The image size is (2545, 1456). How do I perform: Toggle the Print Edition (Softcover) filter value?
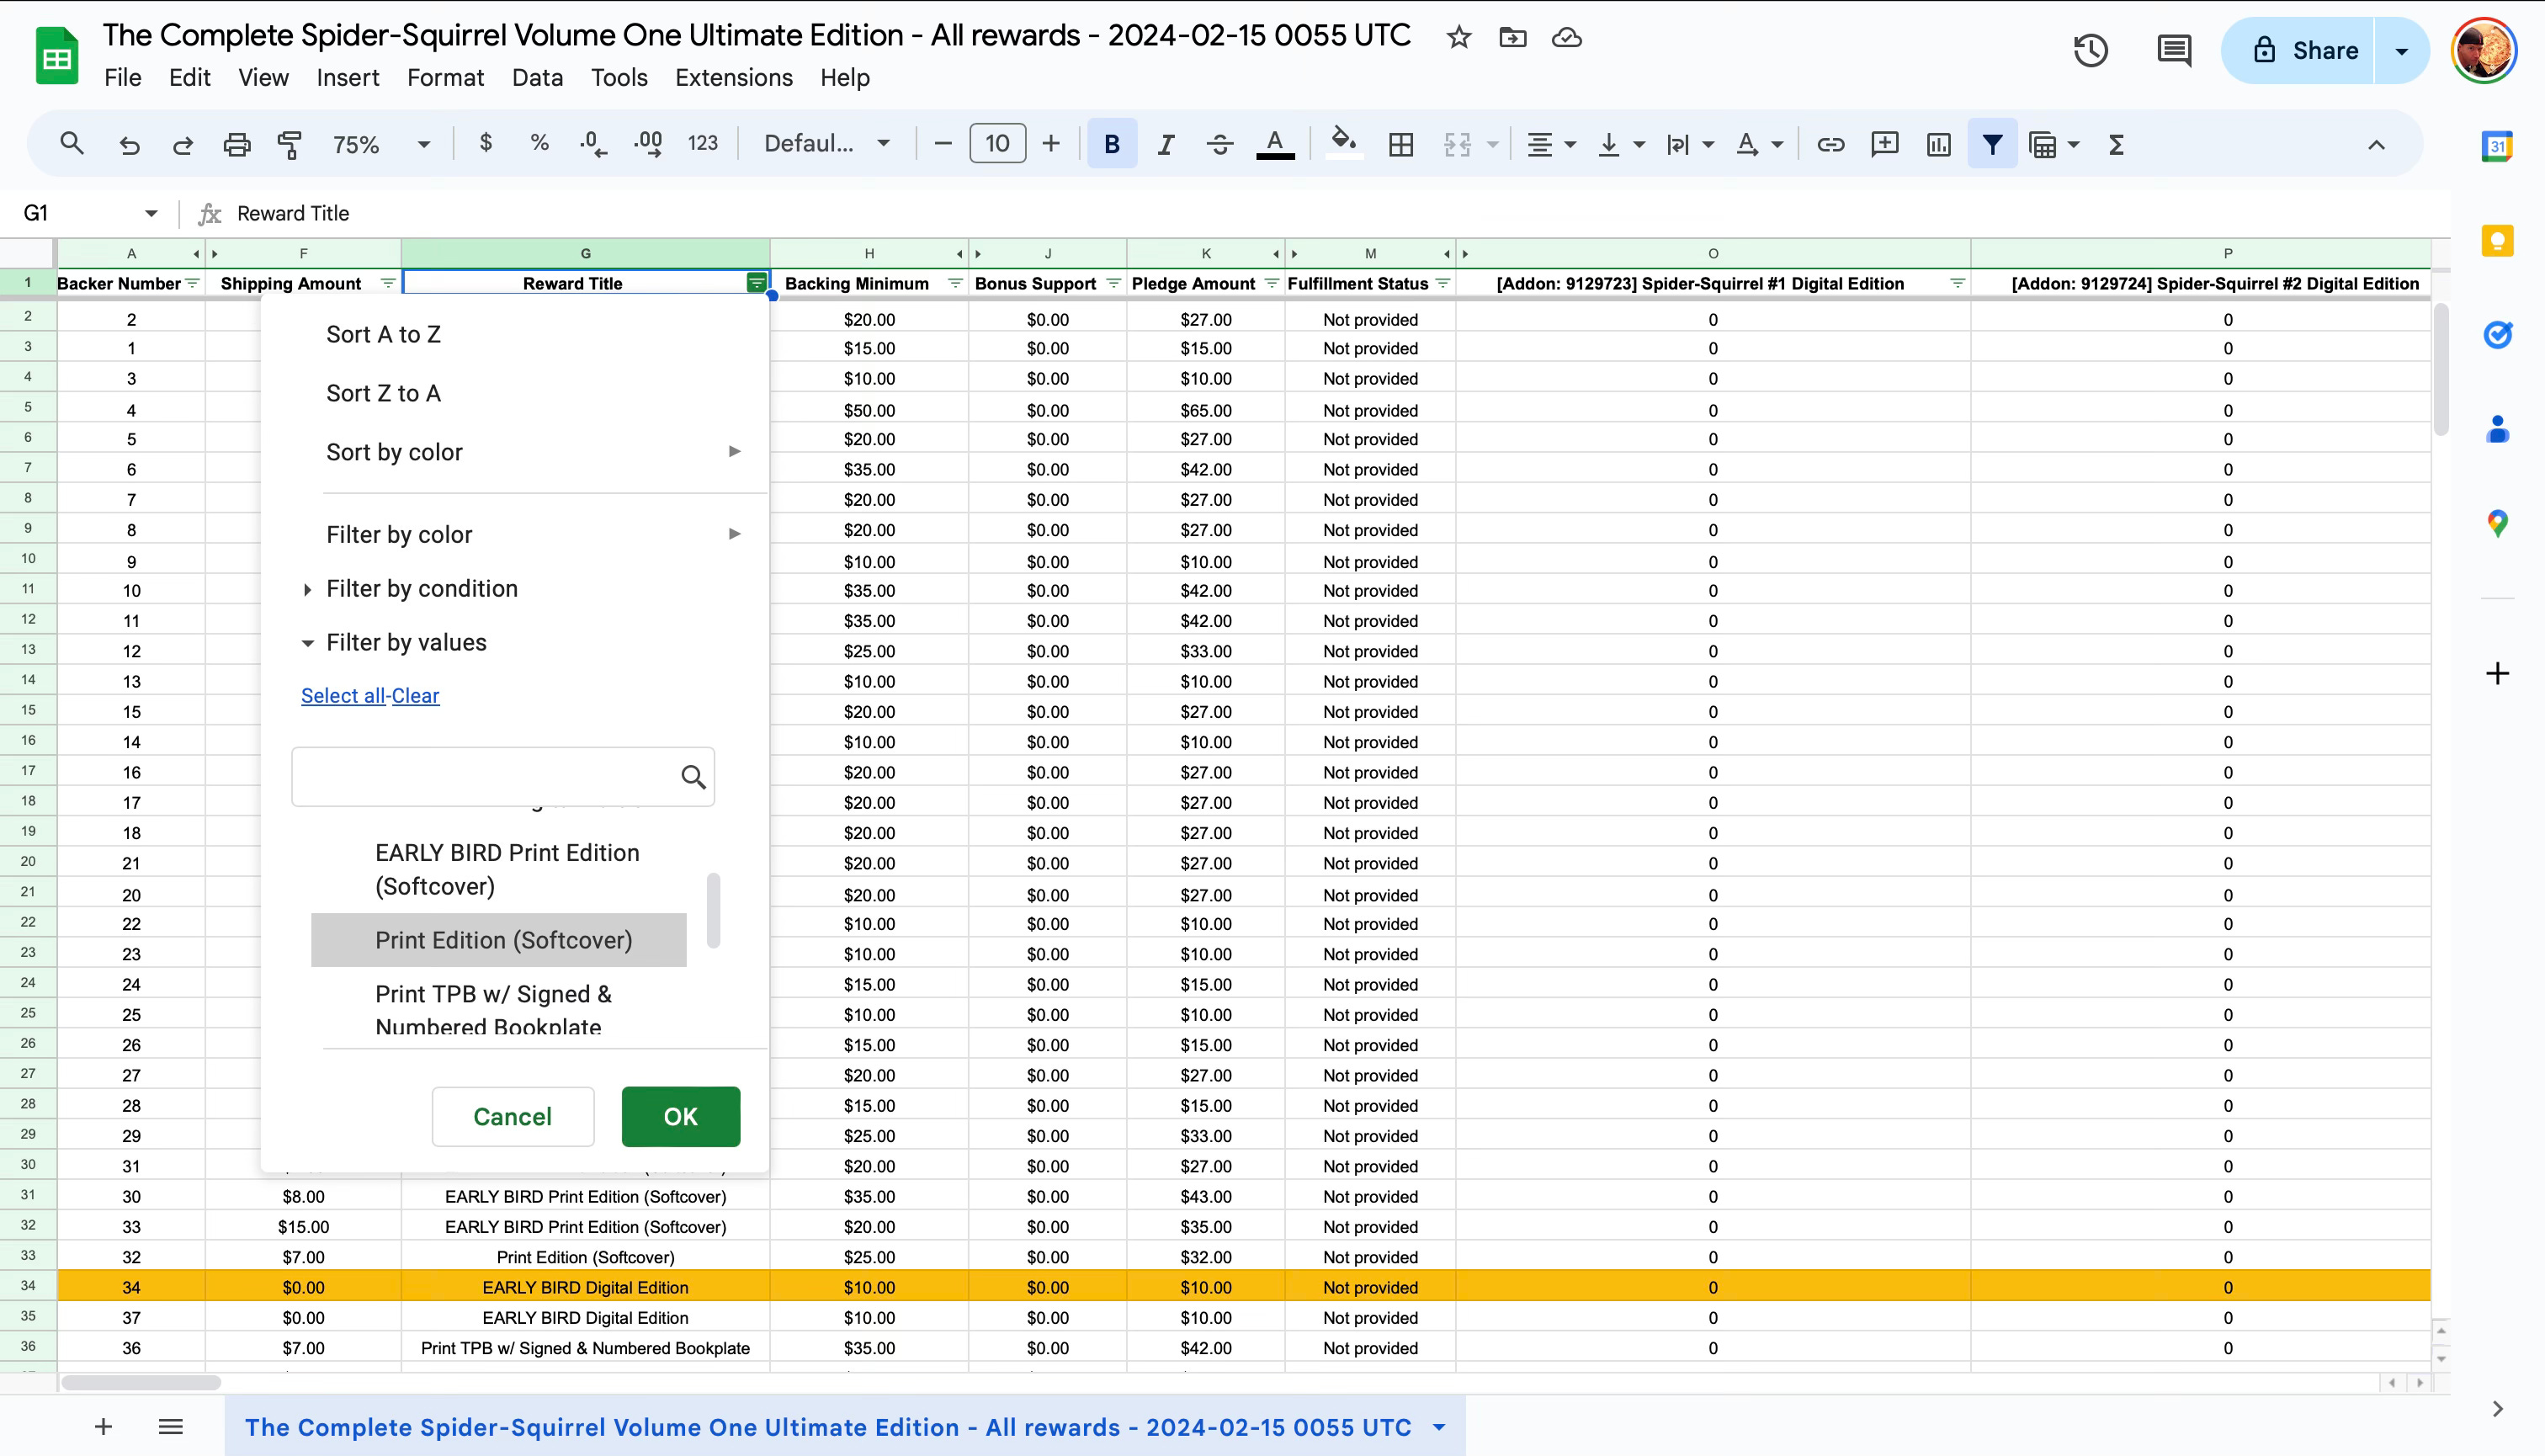click(503, 940)
